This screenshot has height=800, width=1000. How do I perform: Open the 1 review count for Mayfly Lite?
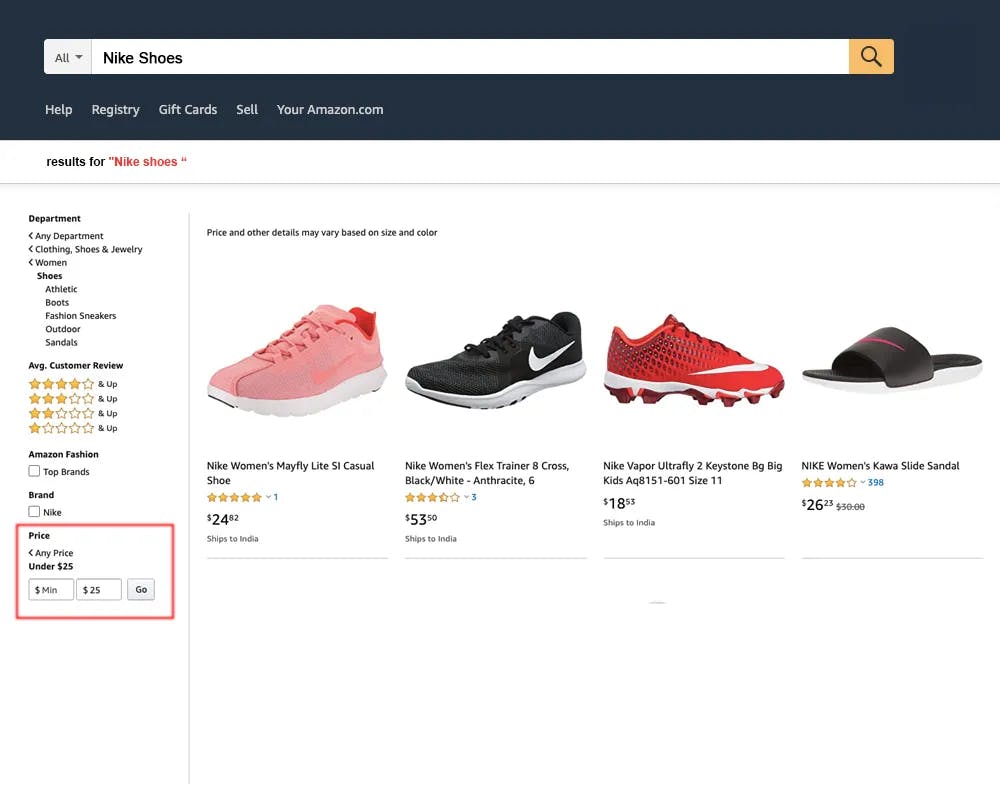(276, 498)
